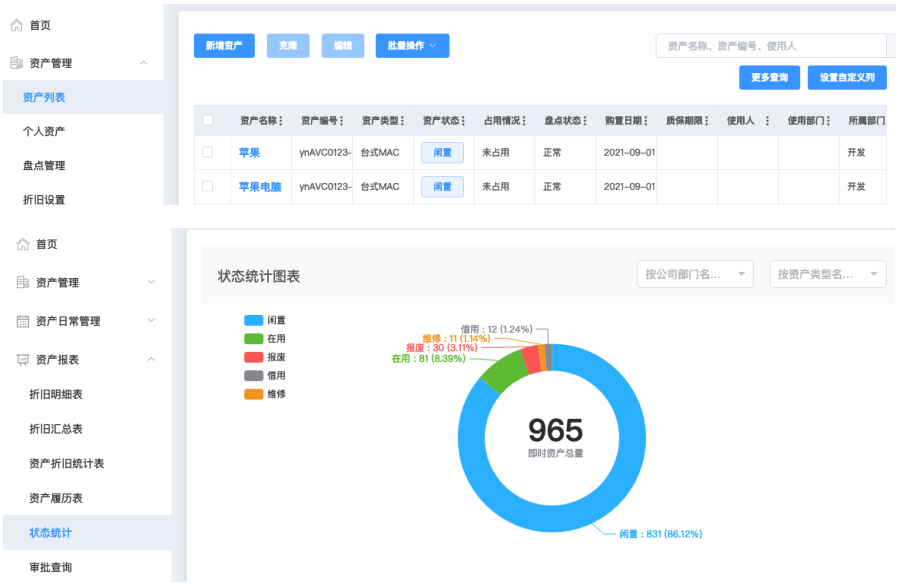Open the 批量操作 dropdown
Screen dimensions: 903x587
412,46
